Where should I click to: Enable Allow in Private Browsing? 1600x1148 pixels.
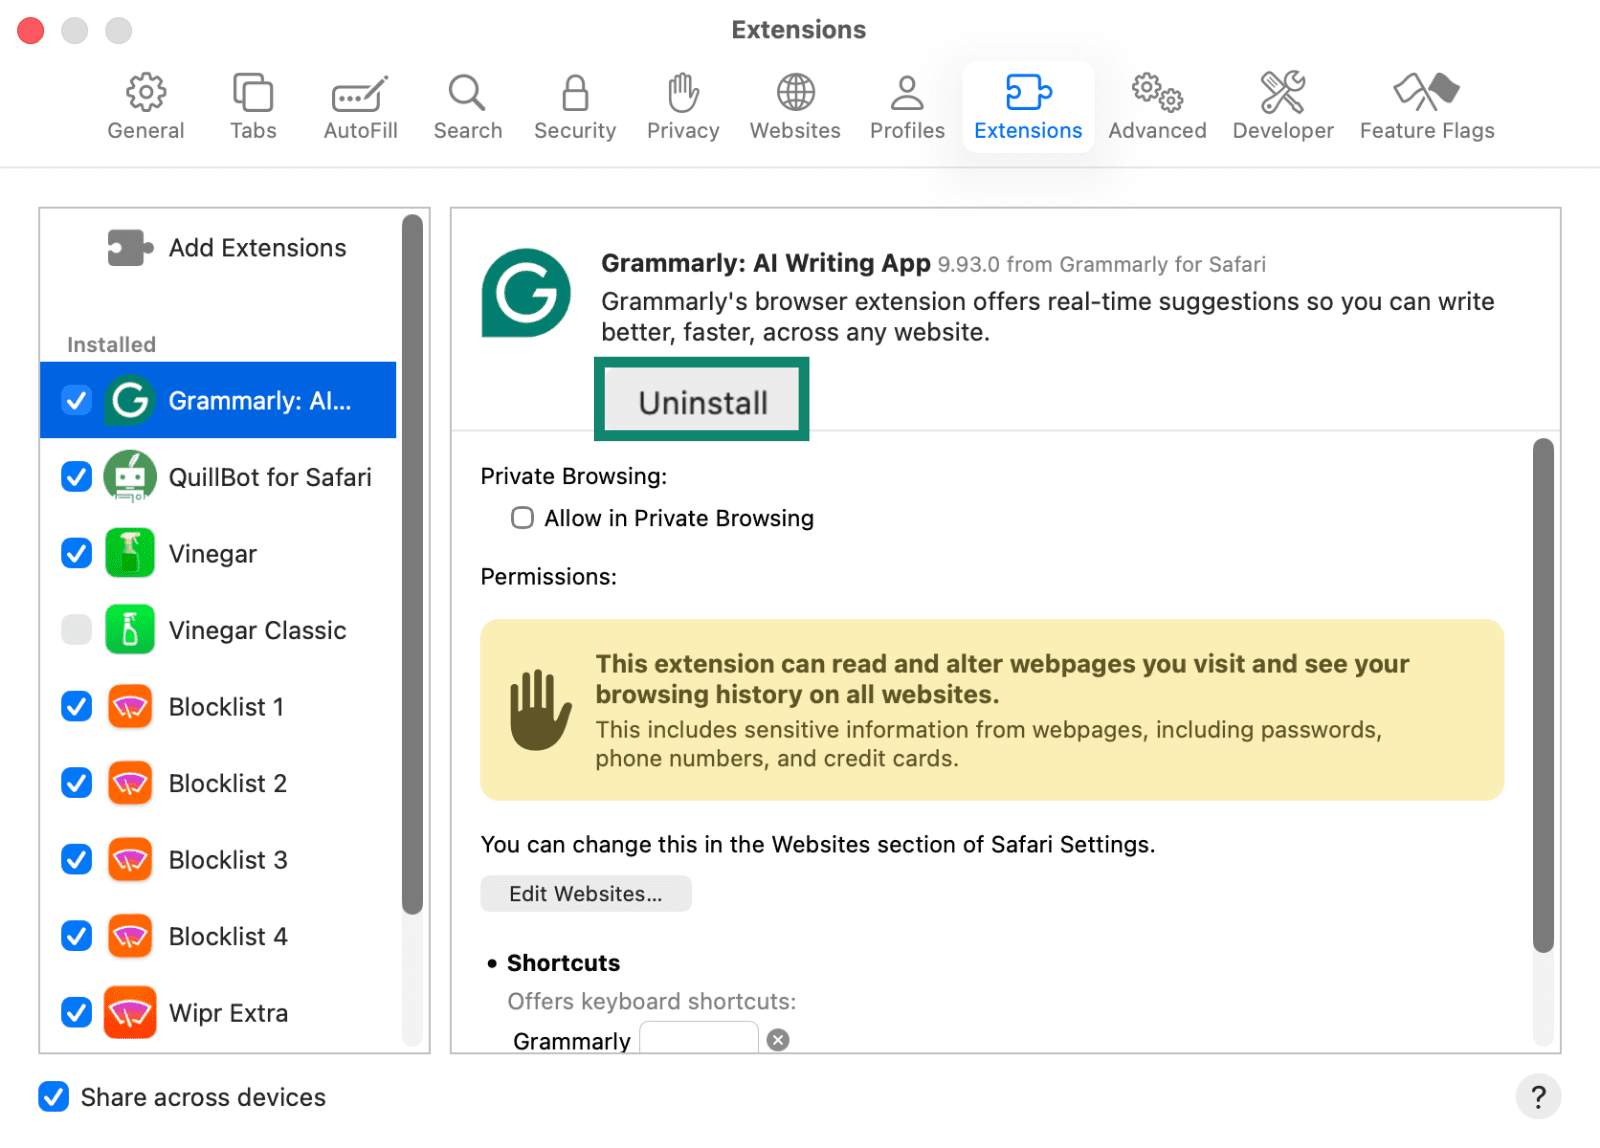point(522,517)
